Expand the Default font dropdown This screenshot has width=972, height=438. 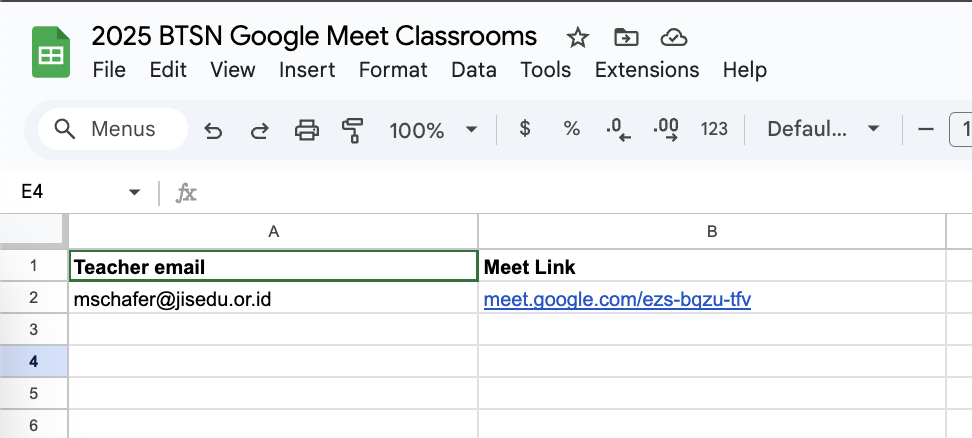point(823,129)
